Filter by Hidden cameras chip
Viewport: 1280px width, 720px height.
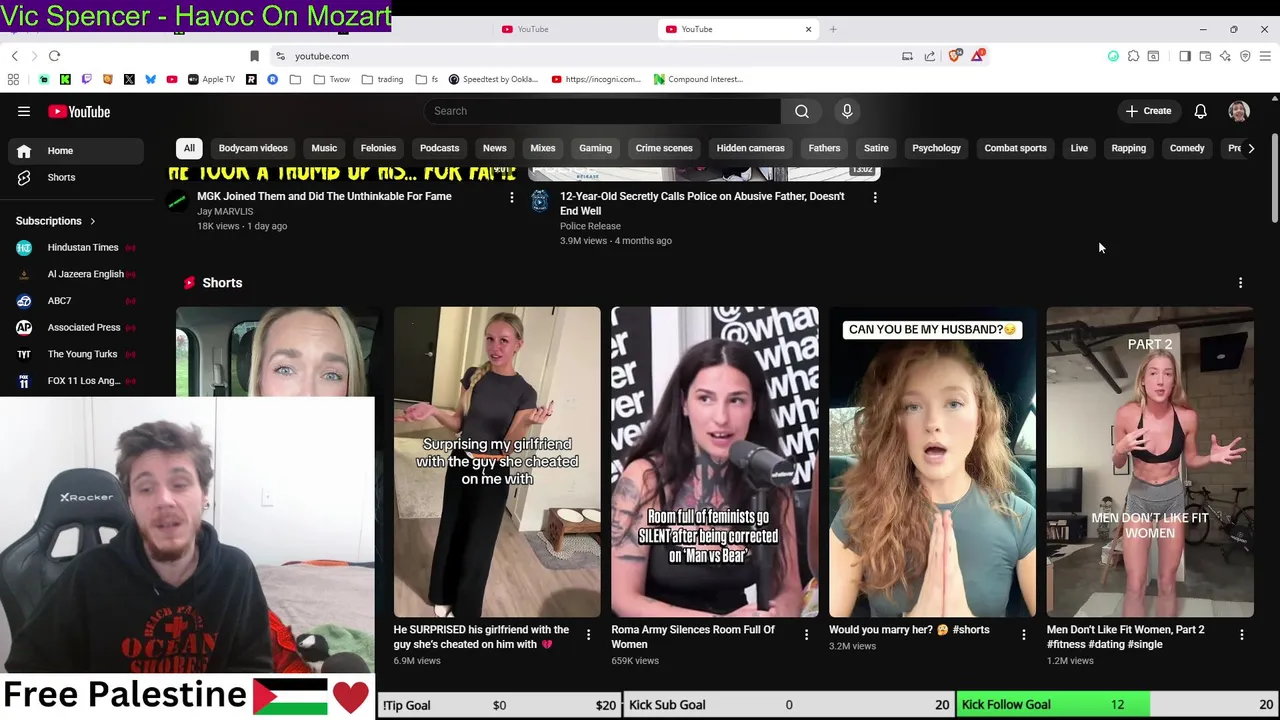[x=751, y=148]
